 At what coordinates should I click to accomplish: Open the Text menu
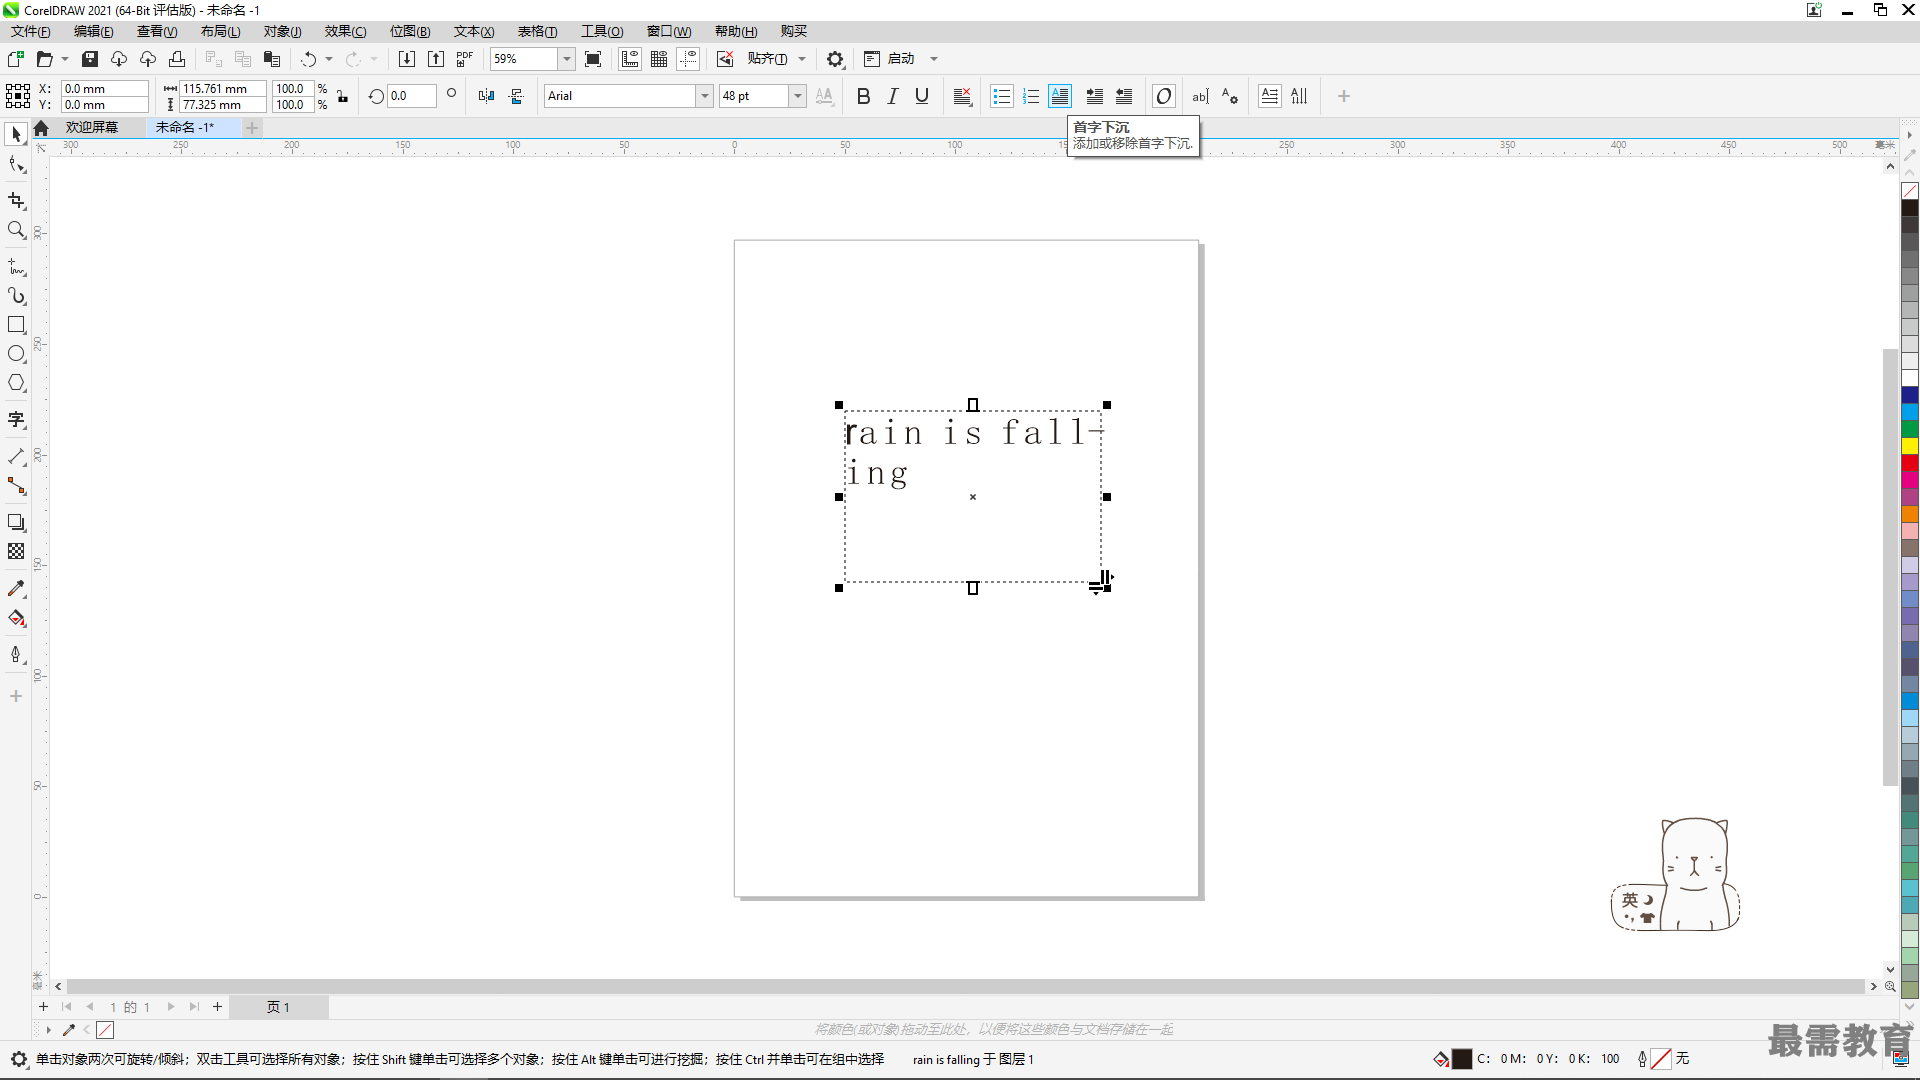[474, 31]
